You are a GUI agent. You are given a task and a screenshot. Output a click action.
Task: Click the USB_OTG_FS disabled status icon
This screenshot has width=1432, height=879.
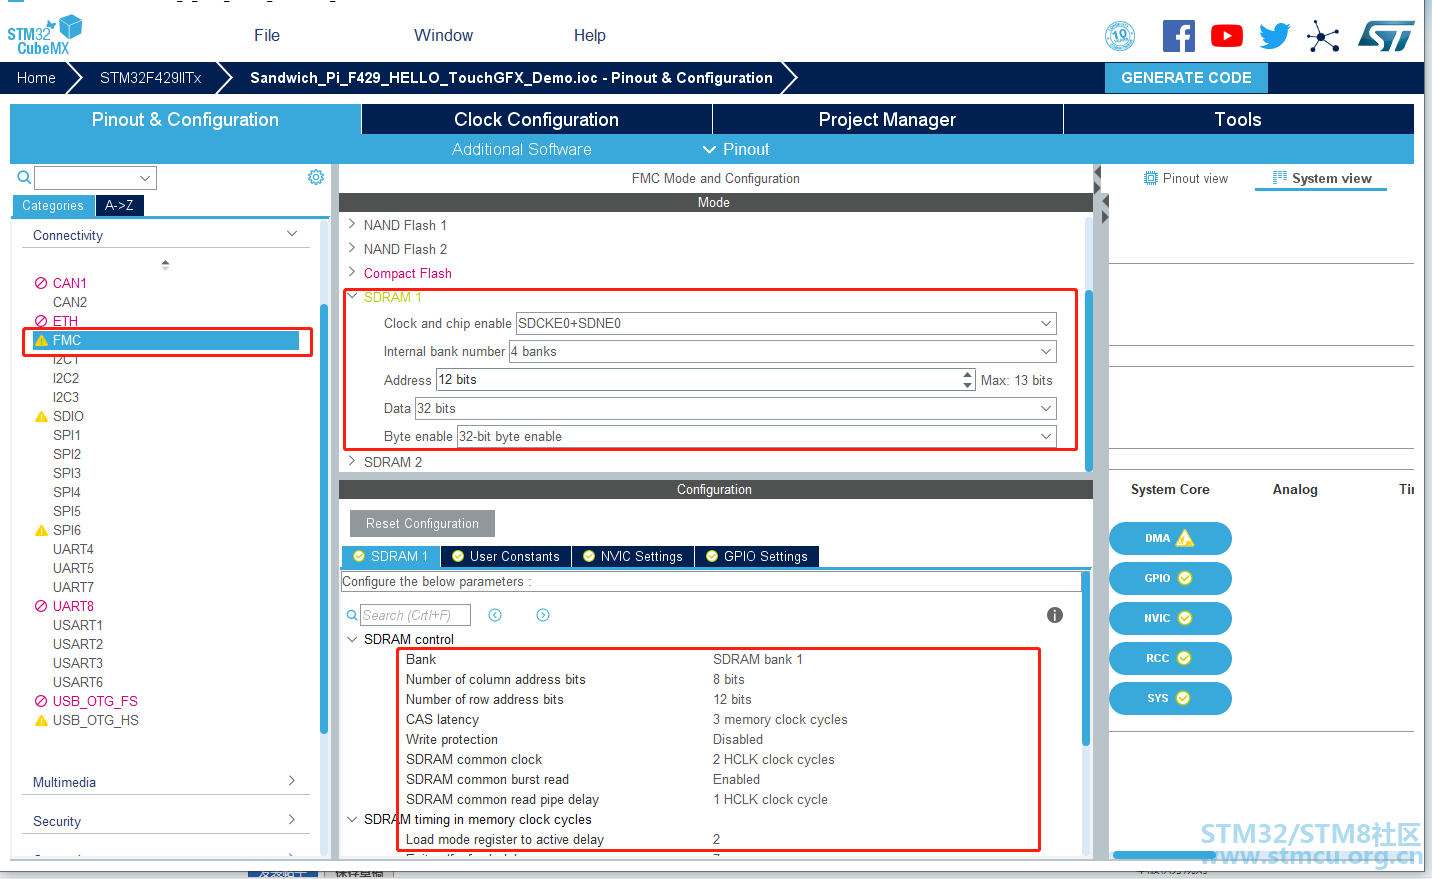(x=41, y=701)
